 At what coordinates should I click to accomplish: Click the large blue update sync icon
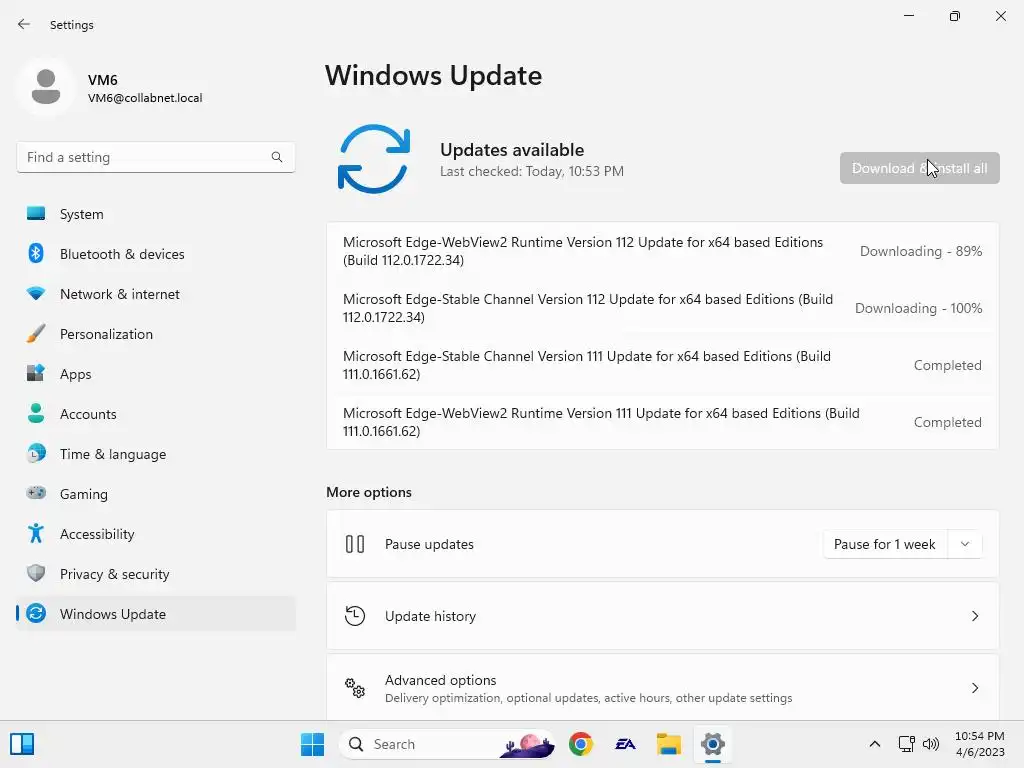tap(374, 159)
